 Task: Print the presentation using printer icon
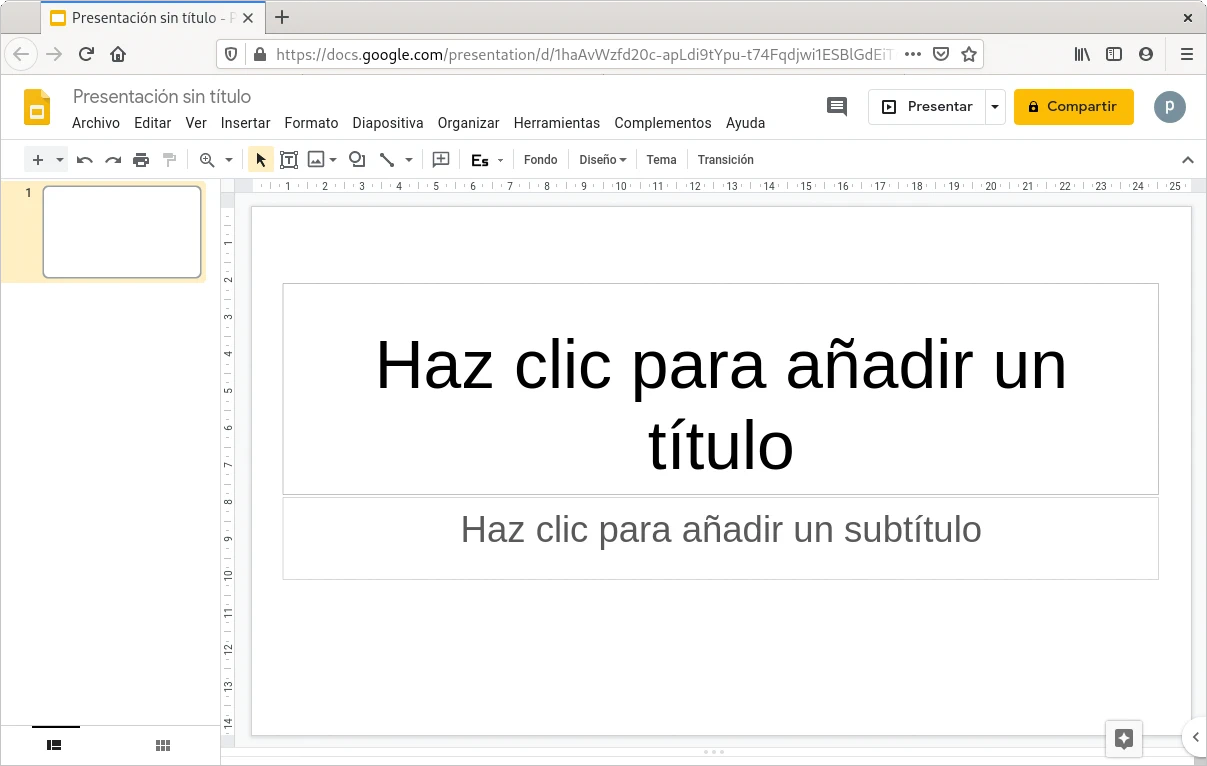coord(141,160)
